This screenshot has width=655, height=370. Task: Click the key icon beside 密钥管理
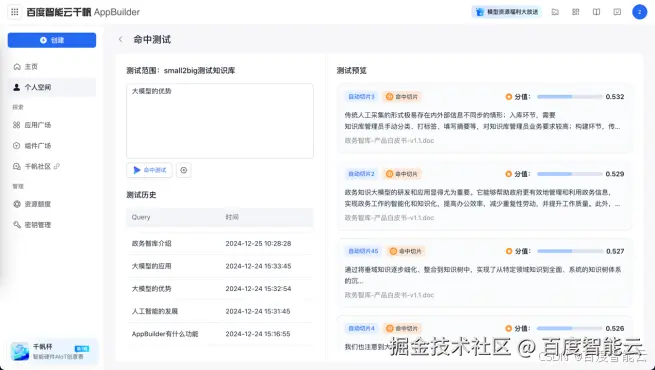[17, 225]
